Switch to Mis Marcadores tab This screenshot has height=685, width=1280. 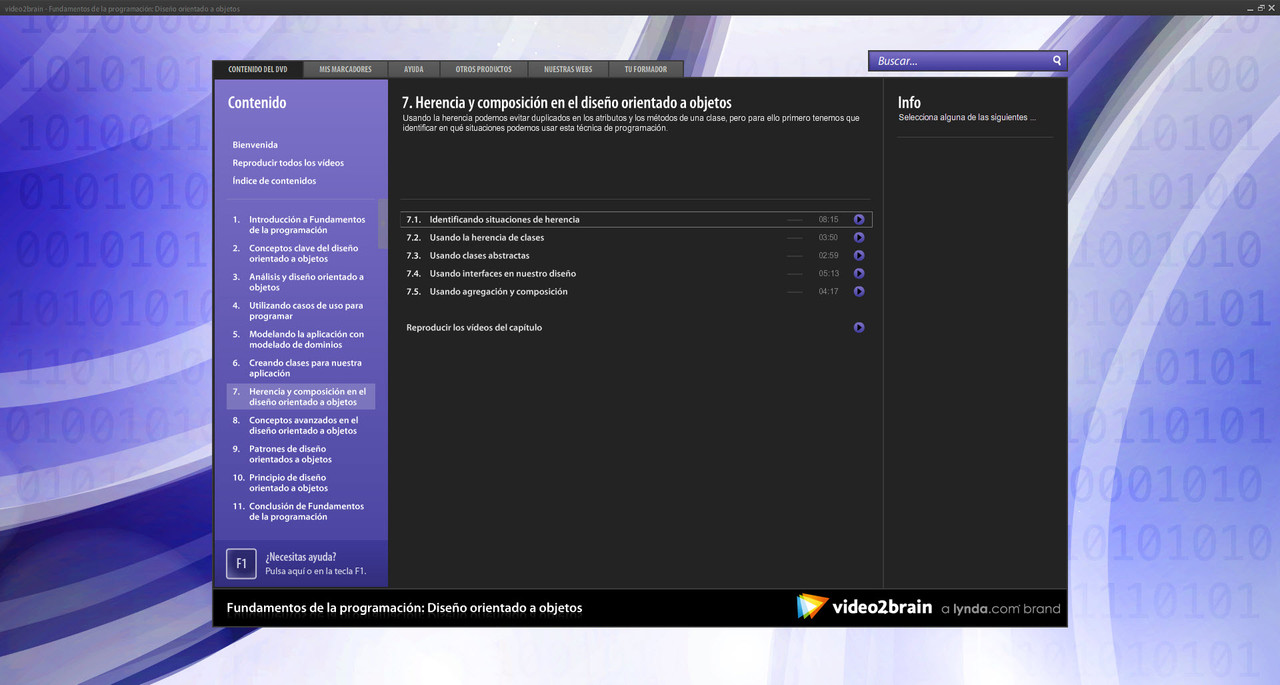coord(346,69)
